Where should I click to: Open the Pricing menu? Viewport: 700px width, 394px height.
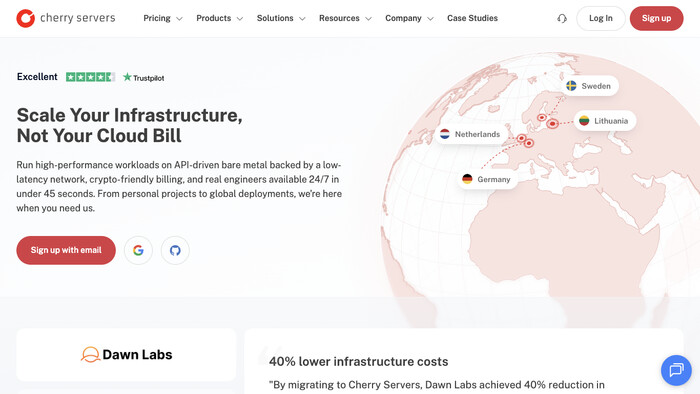(163, 18)
